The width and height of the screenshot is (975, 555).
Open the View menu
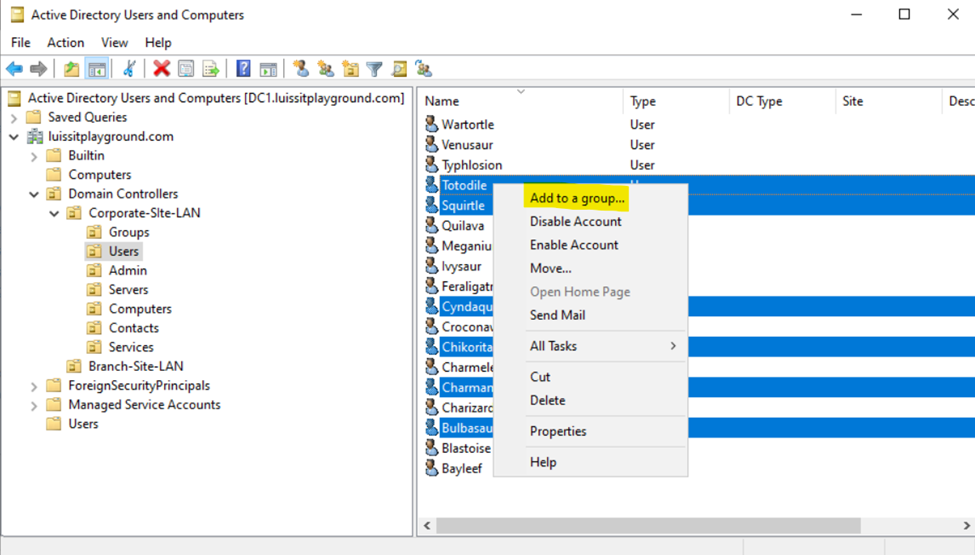114,42
